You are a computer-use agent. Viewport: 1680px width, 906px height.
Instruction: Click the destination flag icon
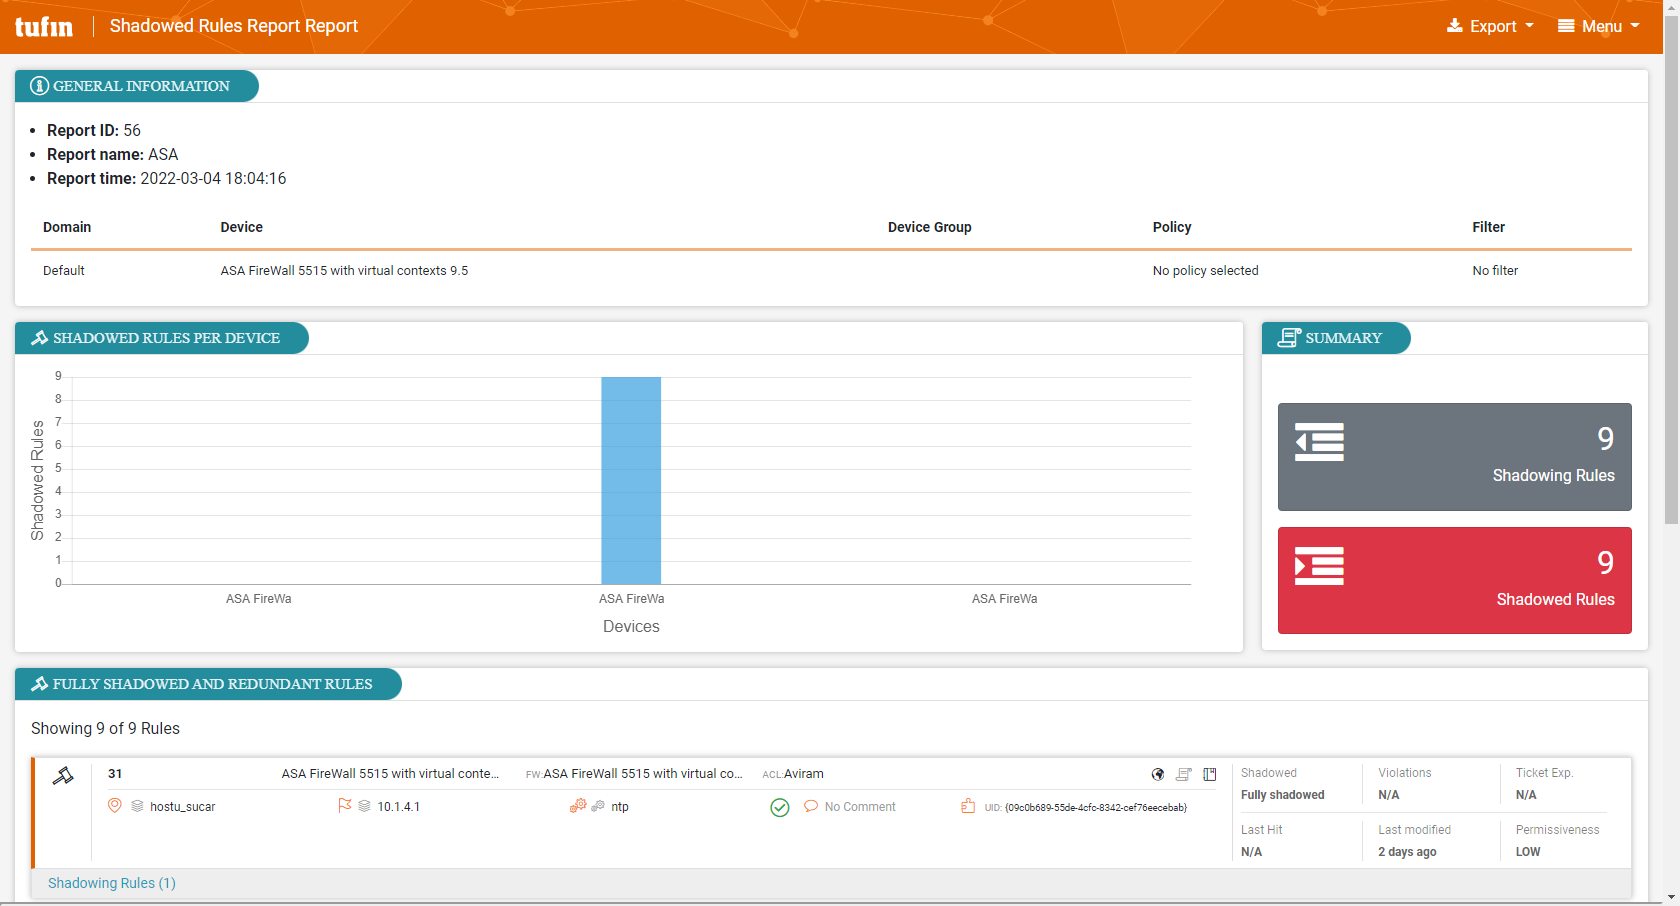pyautogui.click(x=345, y=806)
